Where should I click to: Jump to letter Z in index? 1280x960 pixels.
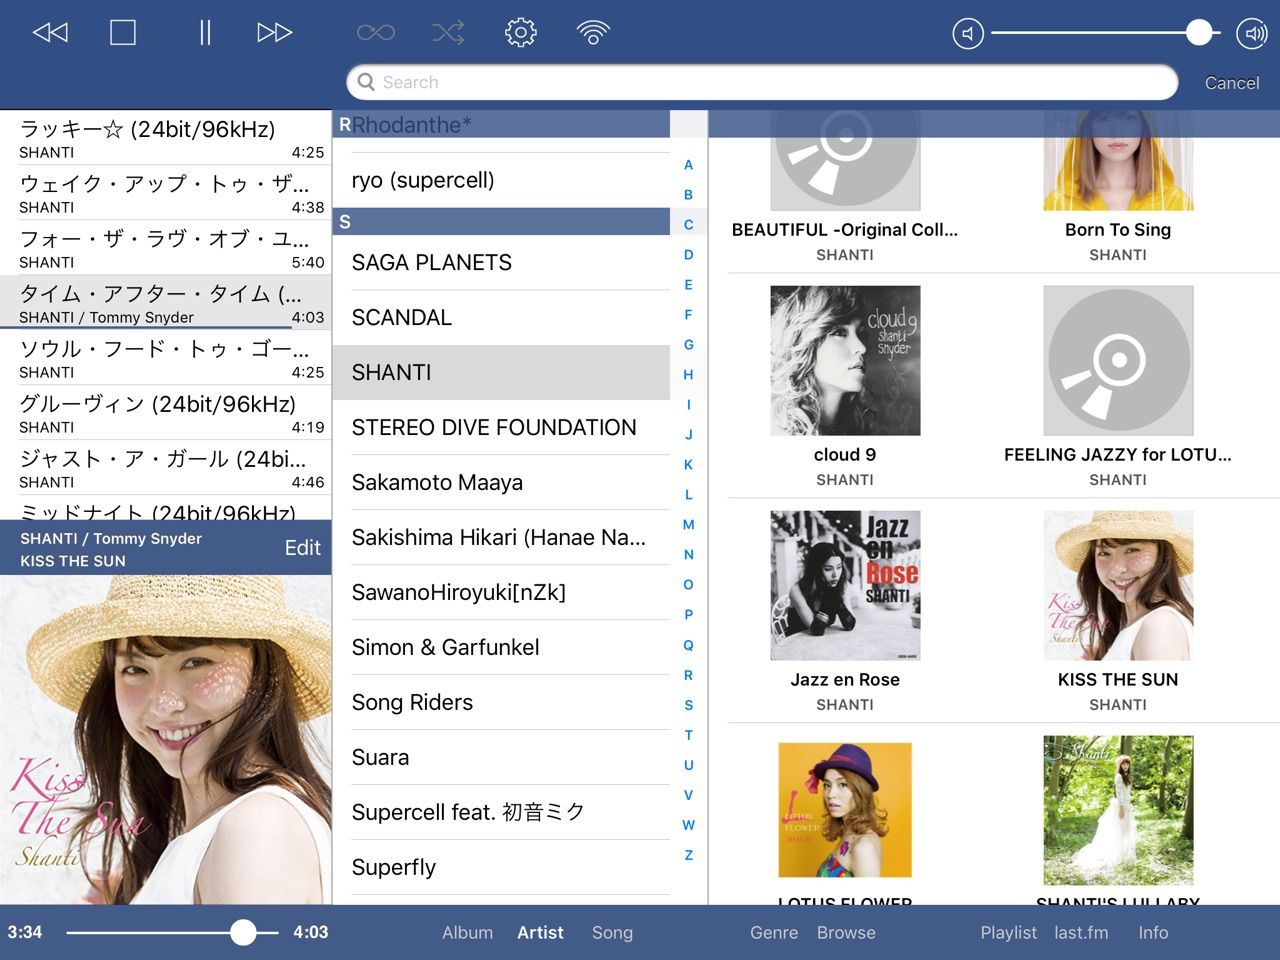pos(688,855)
